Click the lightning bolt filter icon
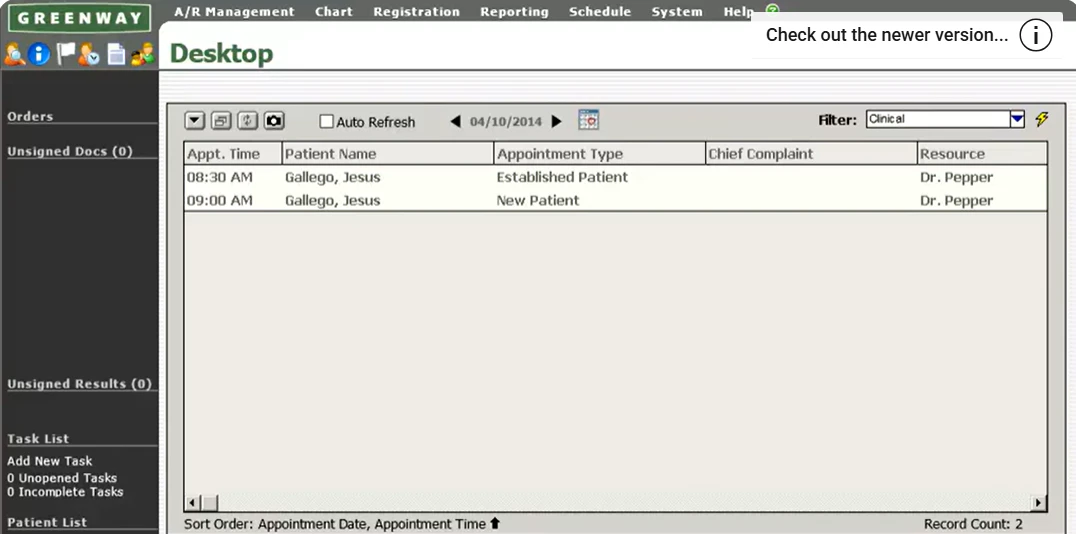 pyautogui.click(x=1042, y=119)
